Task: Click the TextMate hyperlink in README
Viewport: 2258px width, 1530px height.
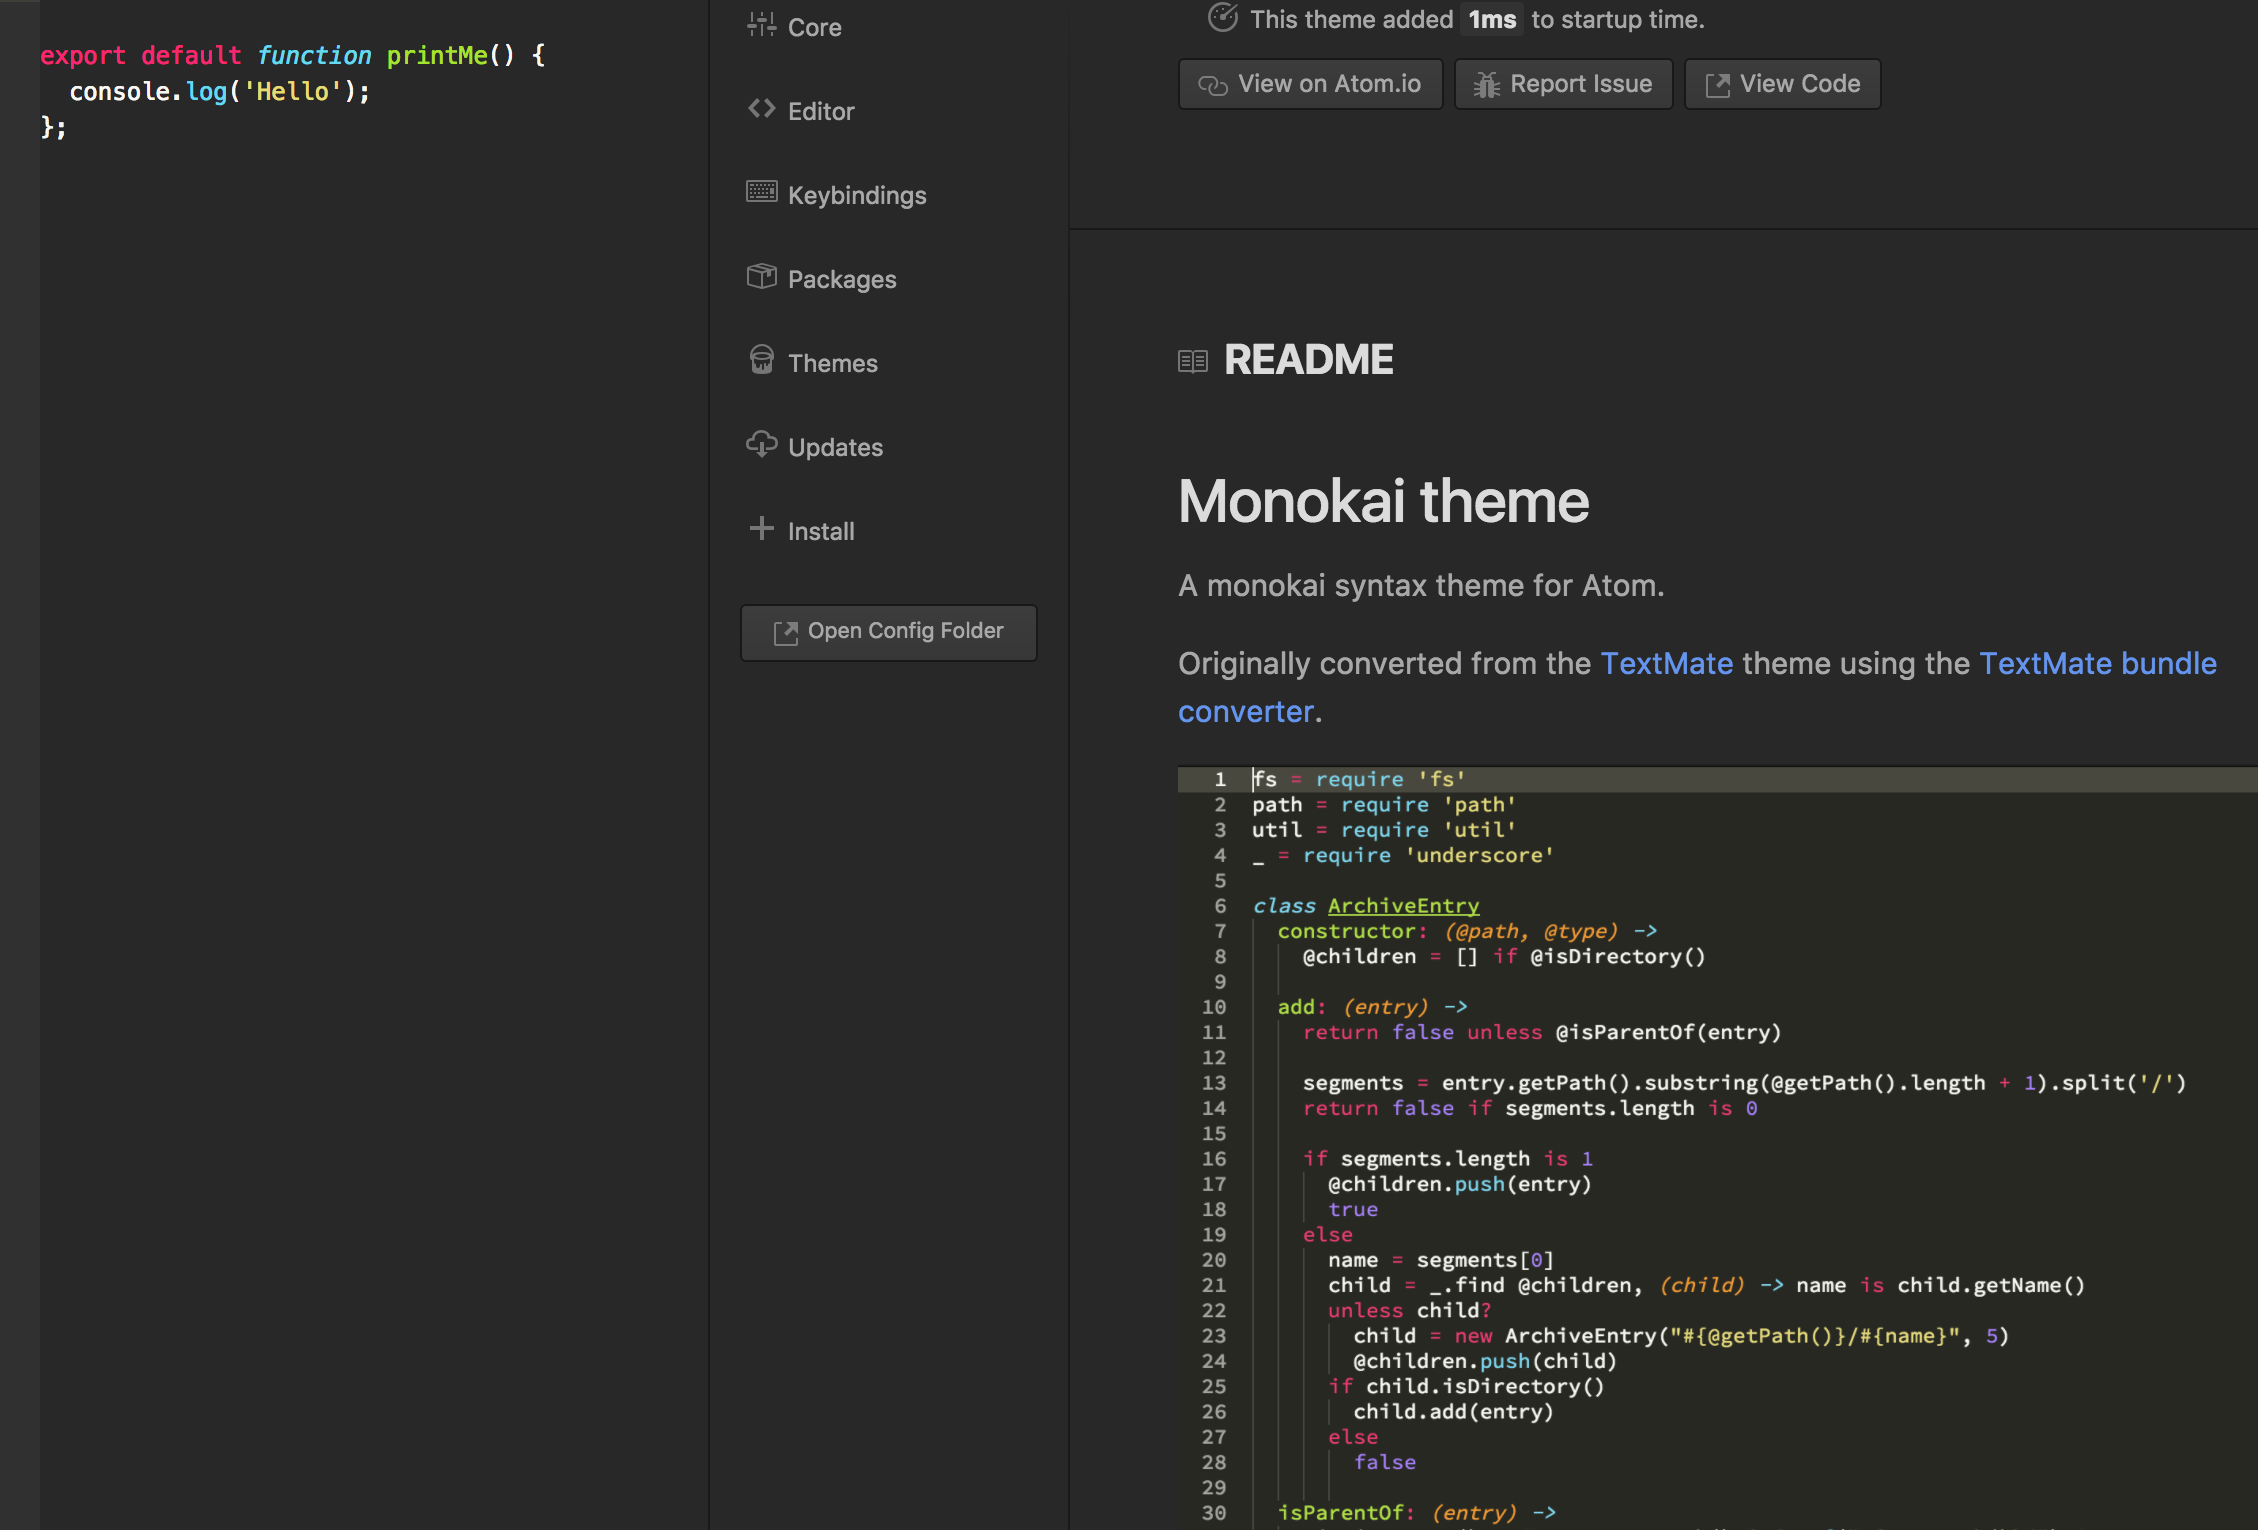Action: 1667,664
